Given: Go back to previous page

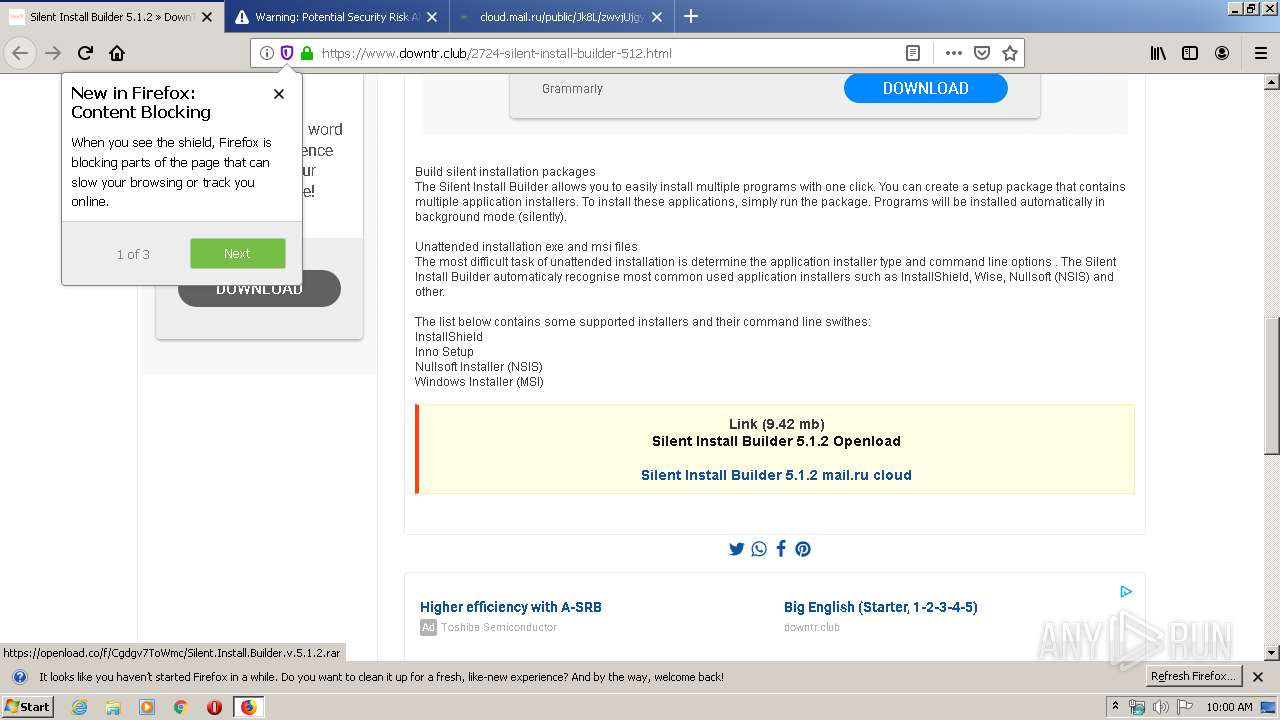Looking at the screenshot, I should point(20,53).
